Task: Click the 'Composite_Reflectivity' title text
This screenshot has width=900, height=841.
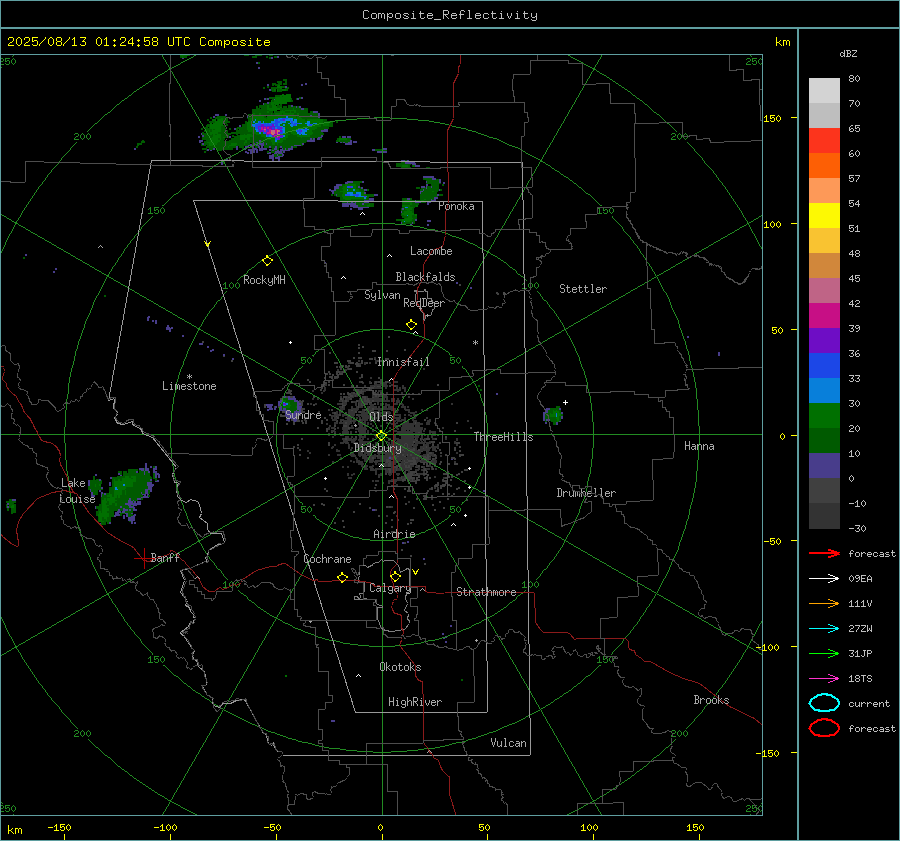Action: pyautogui.click(x=450, y=15)
